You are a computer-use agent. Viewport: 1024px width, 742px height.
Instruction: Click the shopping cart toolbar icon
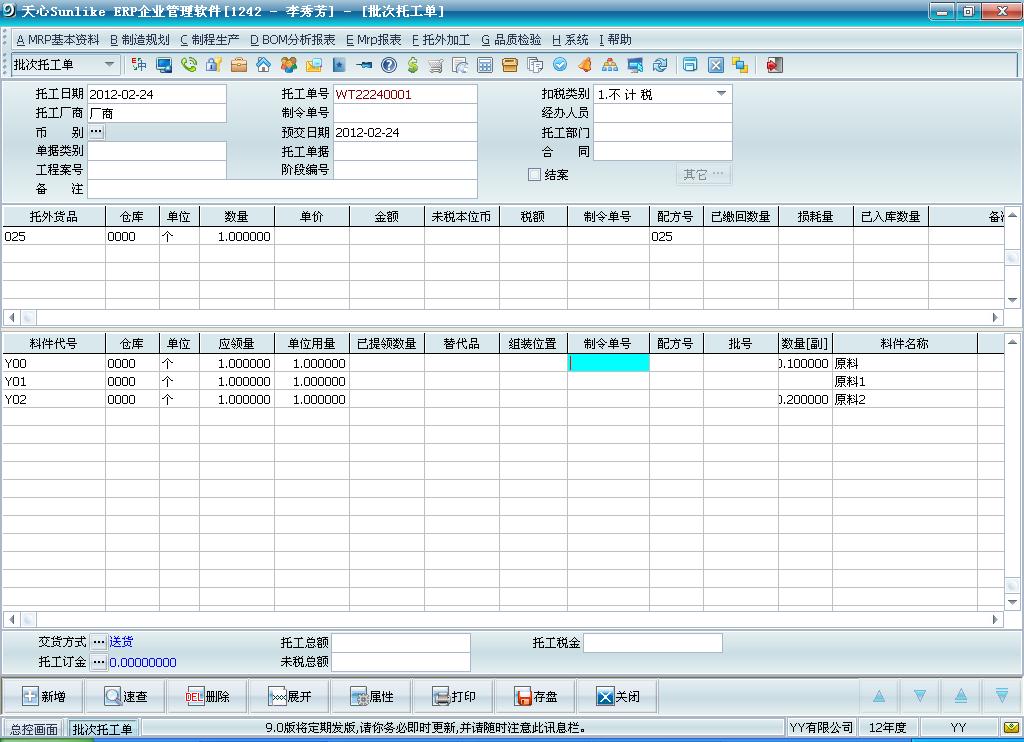[x=436, y=65]
